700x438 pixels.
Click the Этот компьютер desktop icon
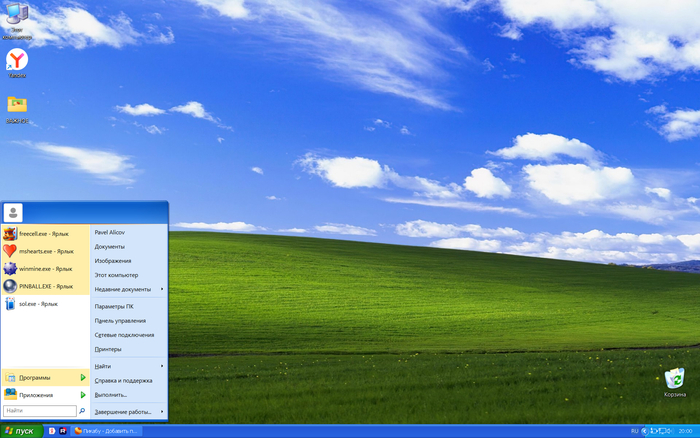click(17, 15)
